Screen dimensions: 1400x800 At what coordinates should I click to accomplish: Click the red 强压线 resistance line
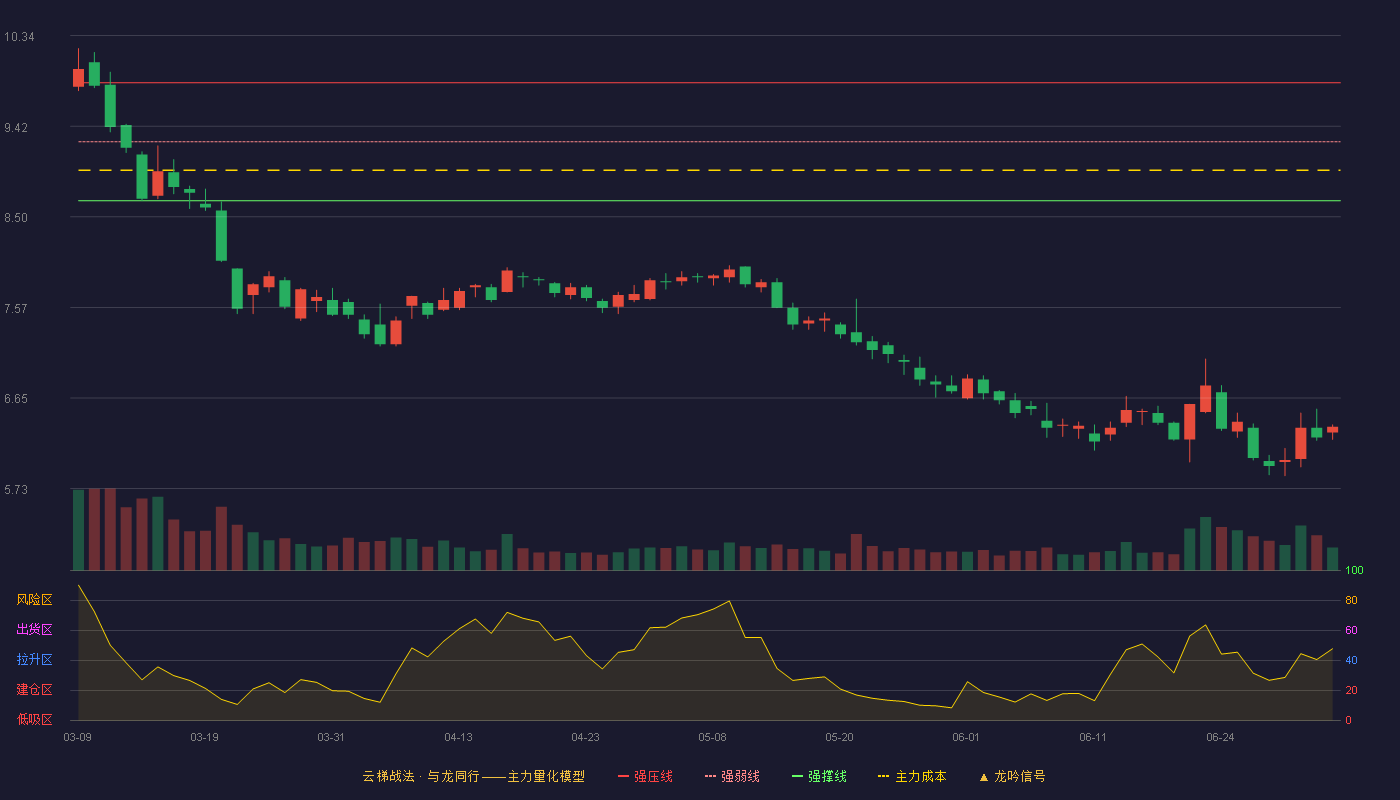tap(710, 83)
